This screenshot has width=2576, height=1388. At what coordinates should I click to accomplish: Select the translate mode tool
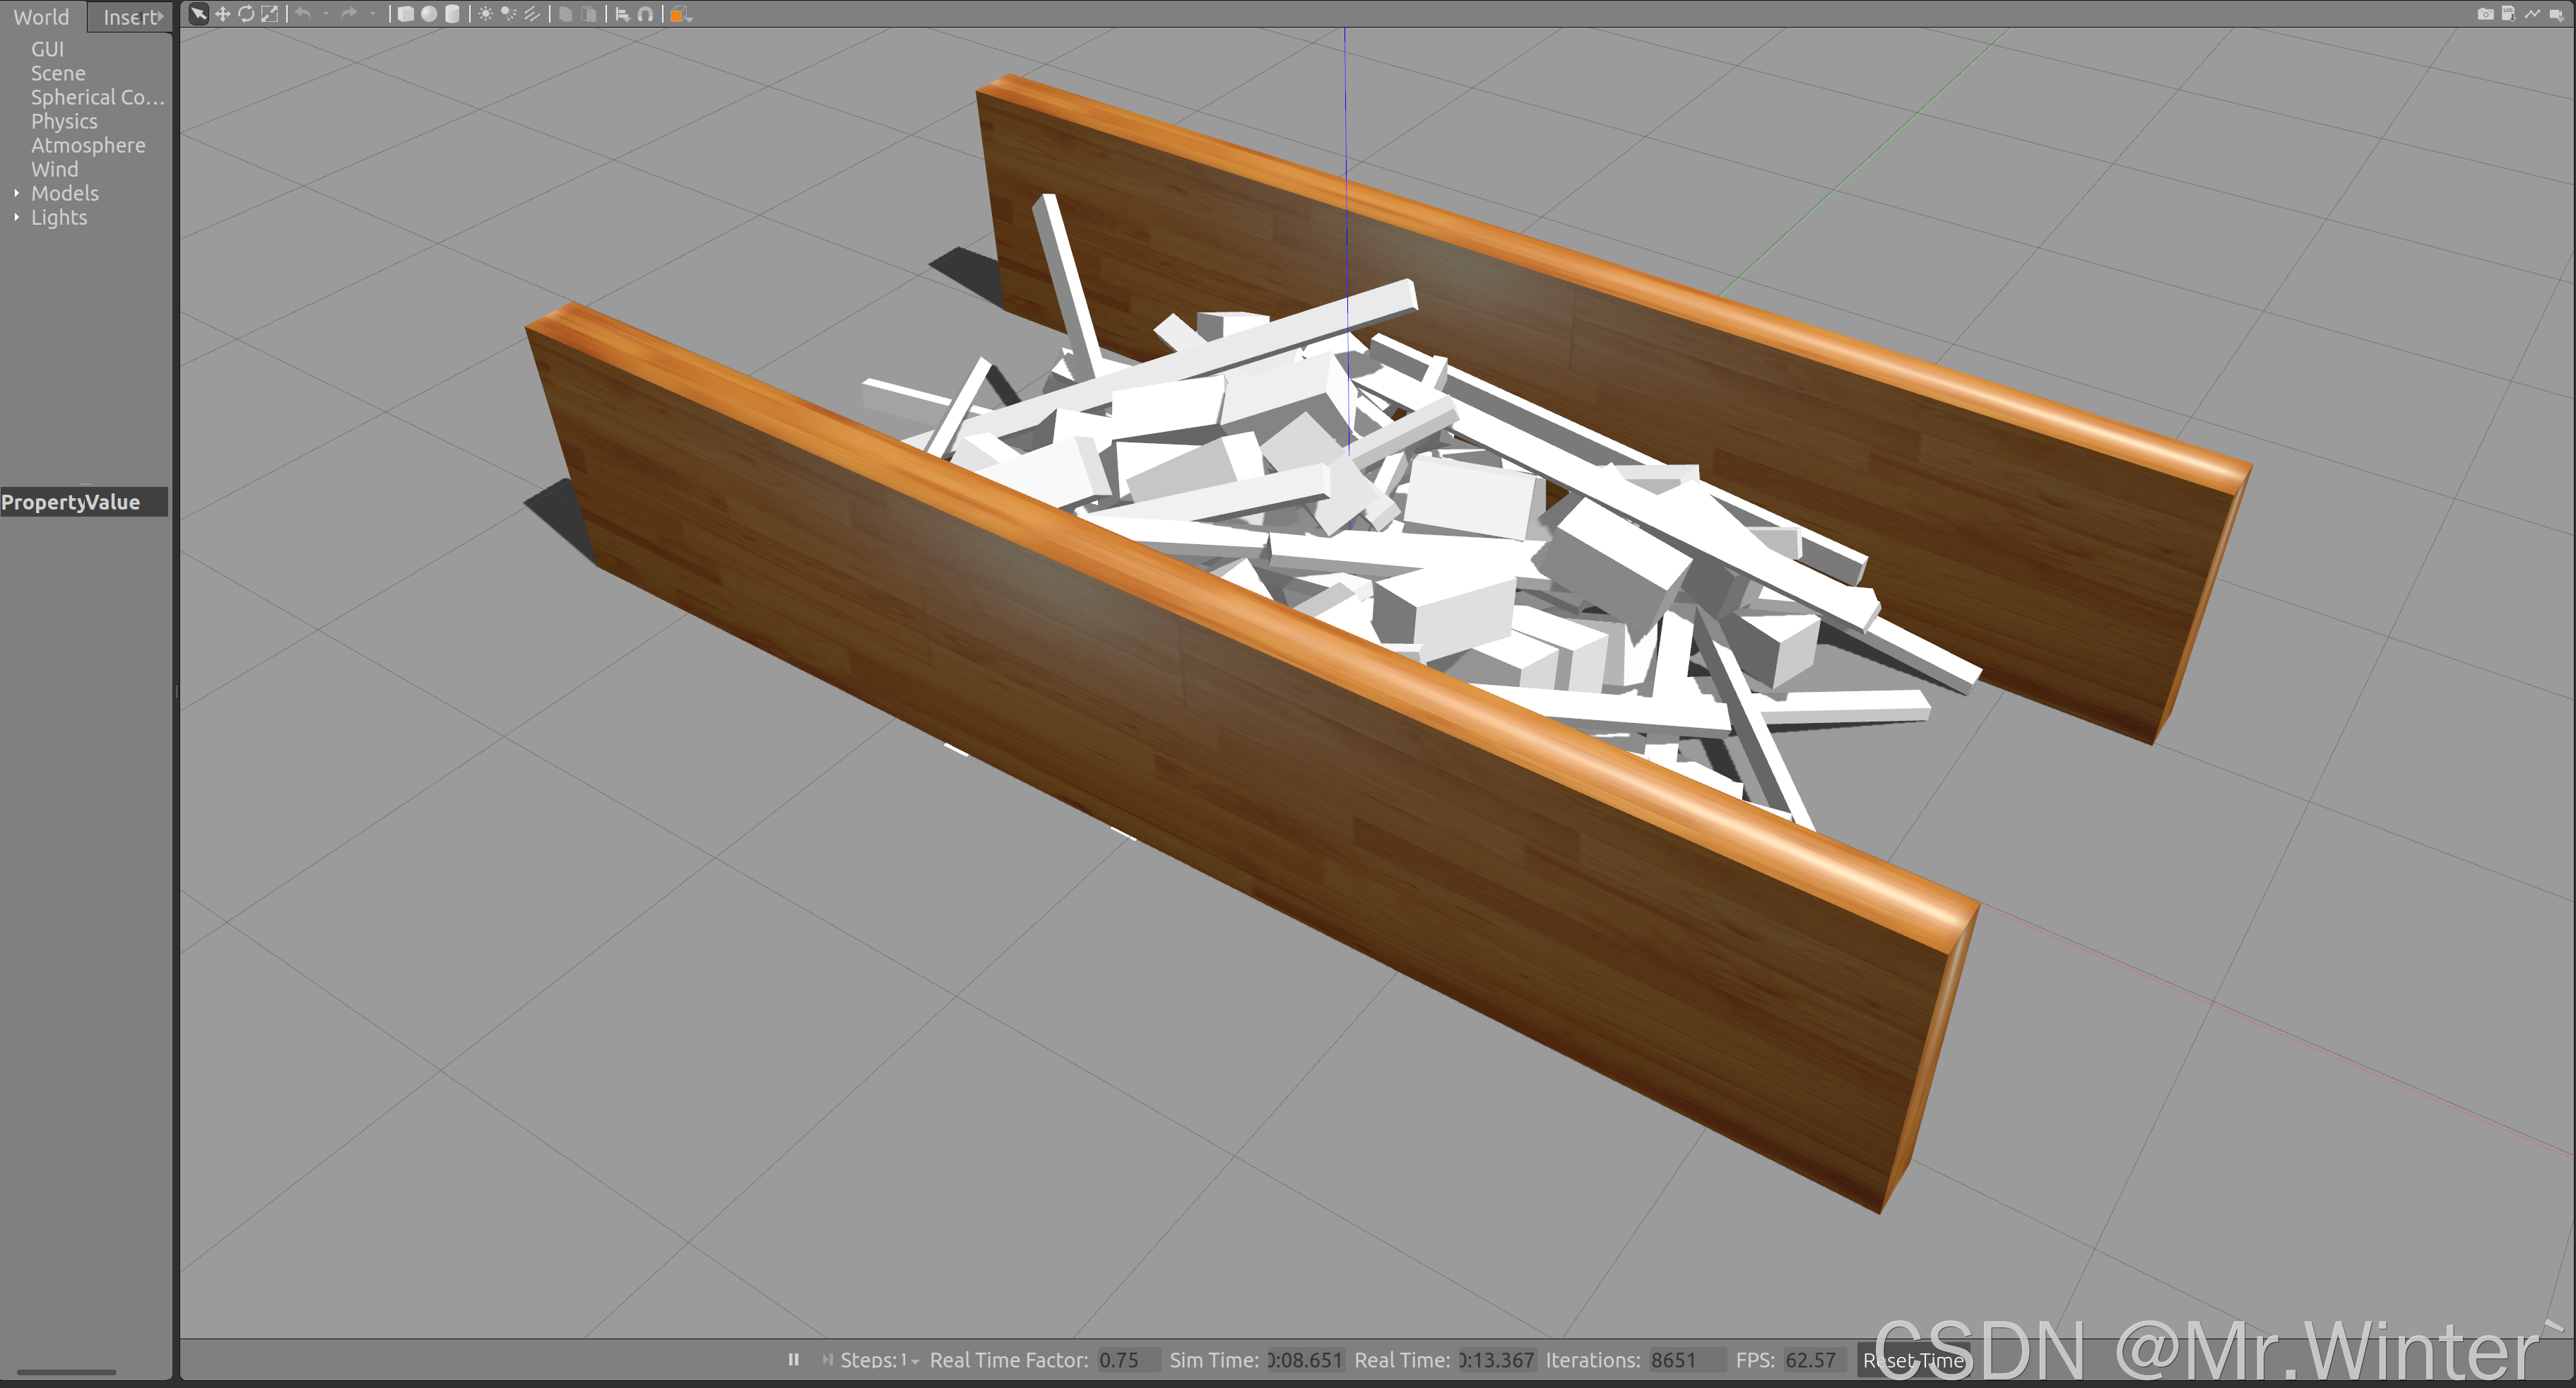(222, 14)
